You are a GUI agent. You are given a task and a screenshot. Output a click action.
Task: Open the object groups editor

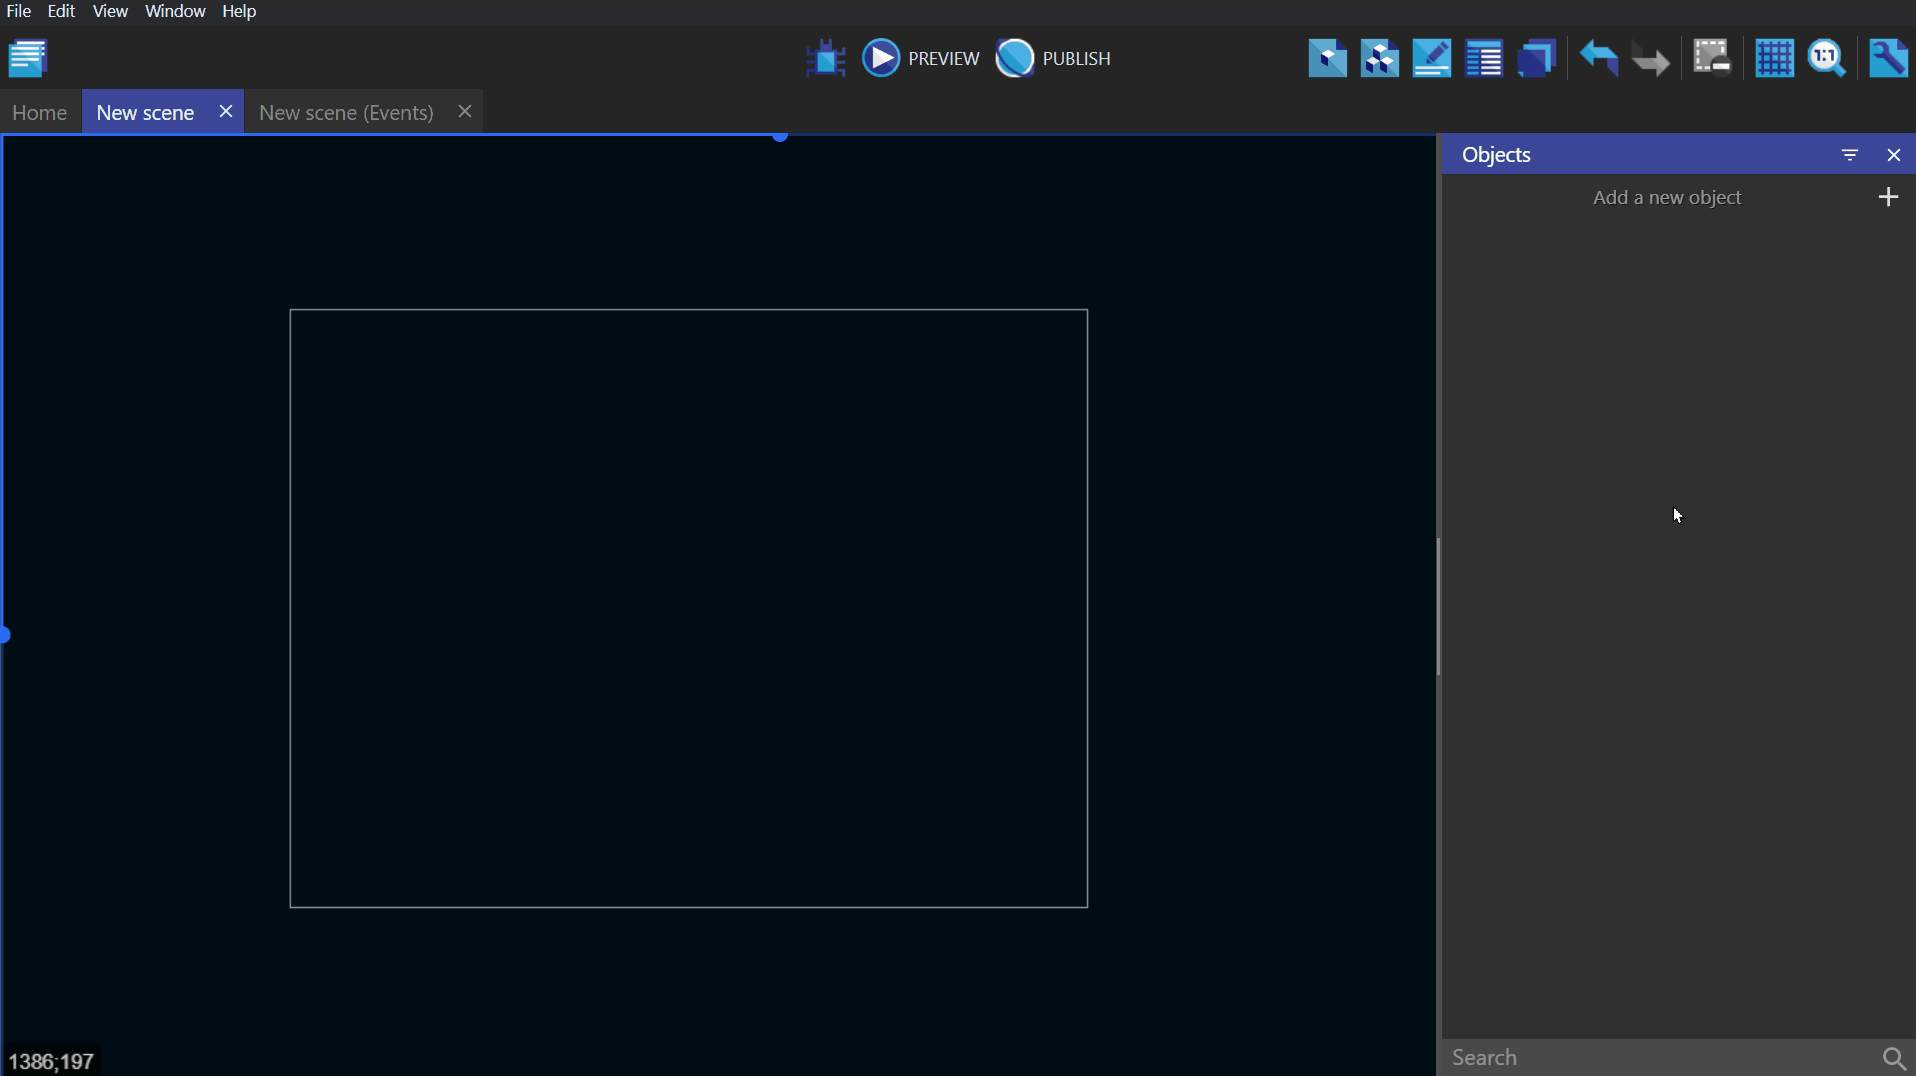(1379, 58)
